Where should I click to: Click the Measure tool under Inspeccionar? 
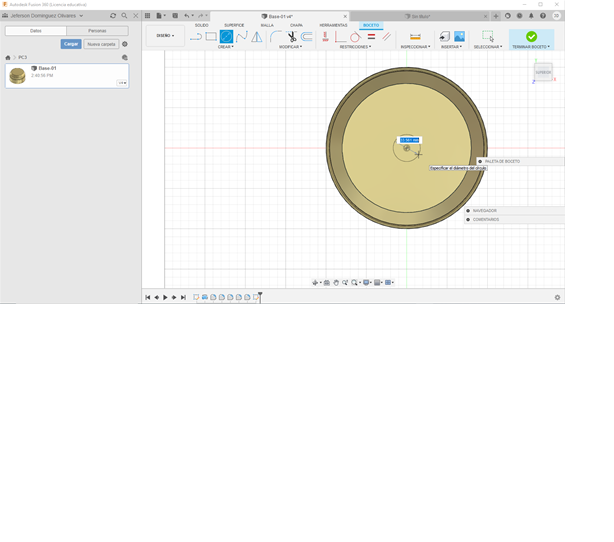[415, 37]
